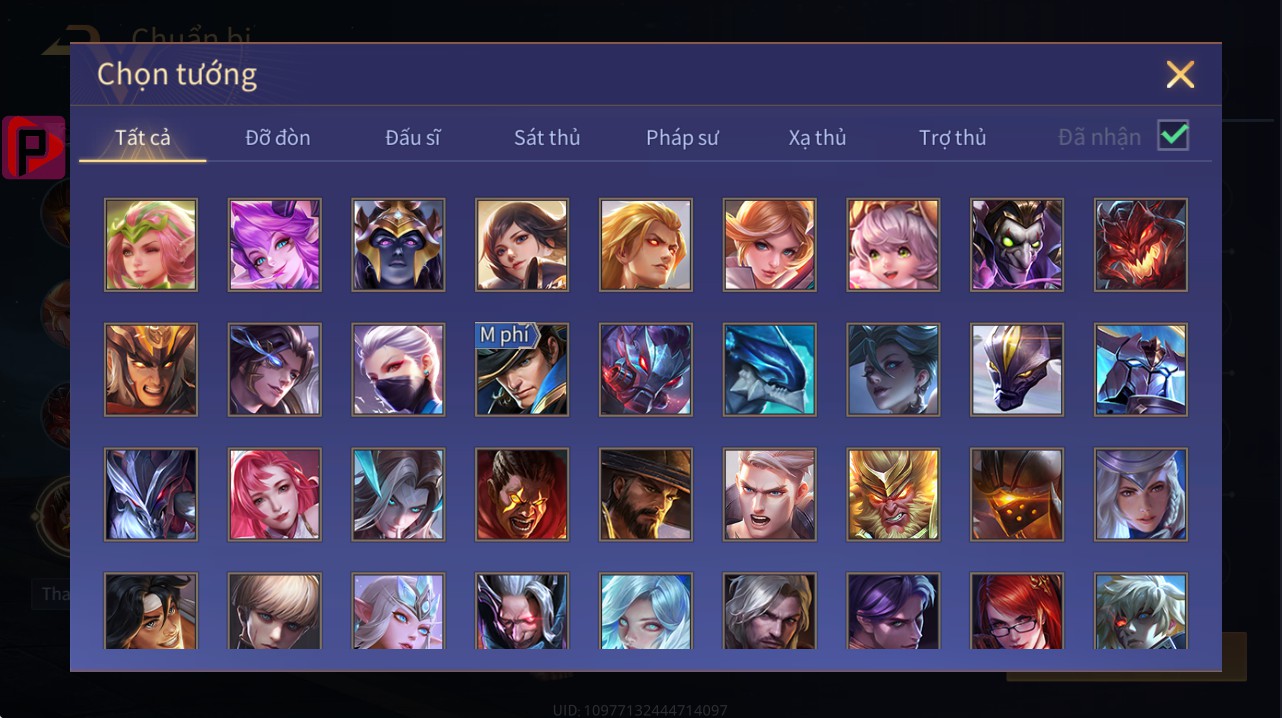The height and width of the screenshot is (718, 1282).
Task: Pick the cowboy hat bearded hero
Action: pyautogui.click(x=646, y=494)
